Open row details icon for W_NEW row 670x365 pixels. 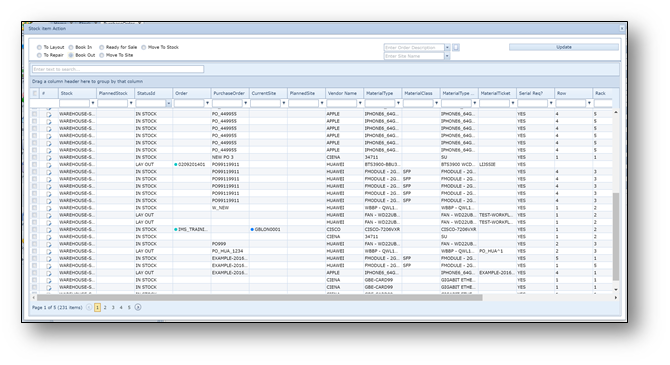pyautogui.click(x=49, y=208)
